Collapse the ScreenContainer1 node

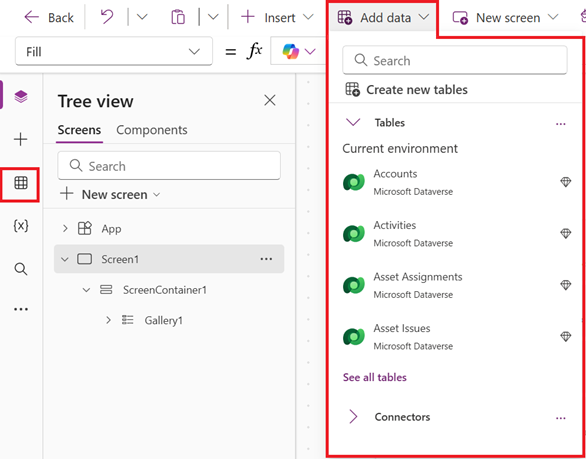click(x=86, y=290)
